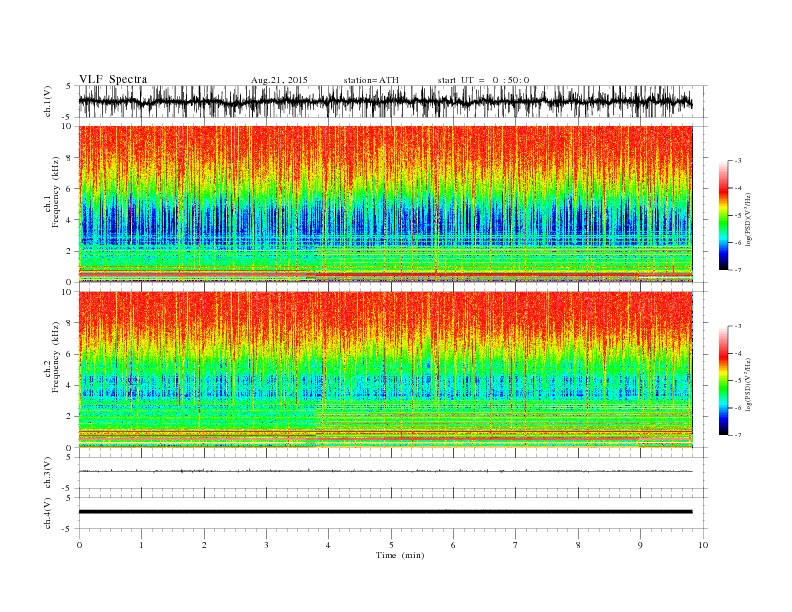Image resolution: width=792 pixels, height=612 pixels.
Task: Click the ch.3 voltage waveform trace
Action: coord(385,471)
